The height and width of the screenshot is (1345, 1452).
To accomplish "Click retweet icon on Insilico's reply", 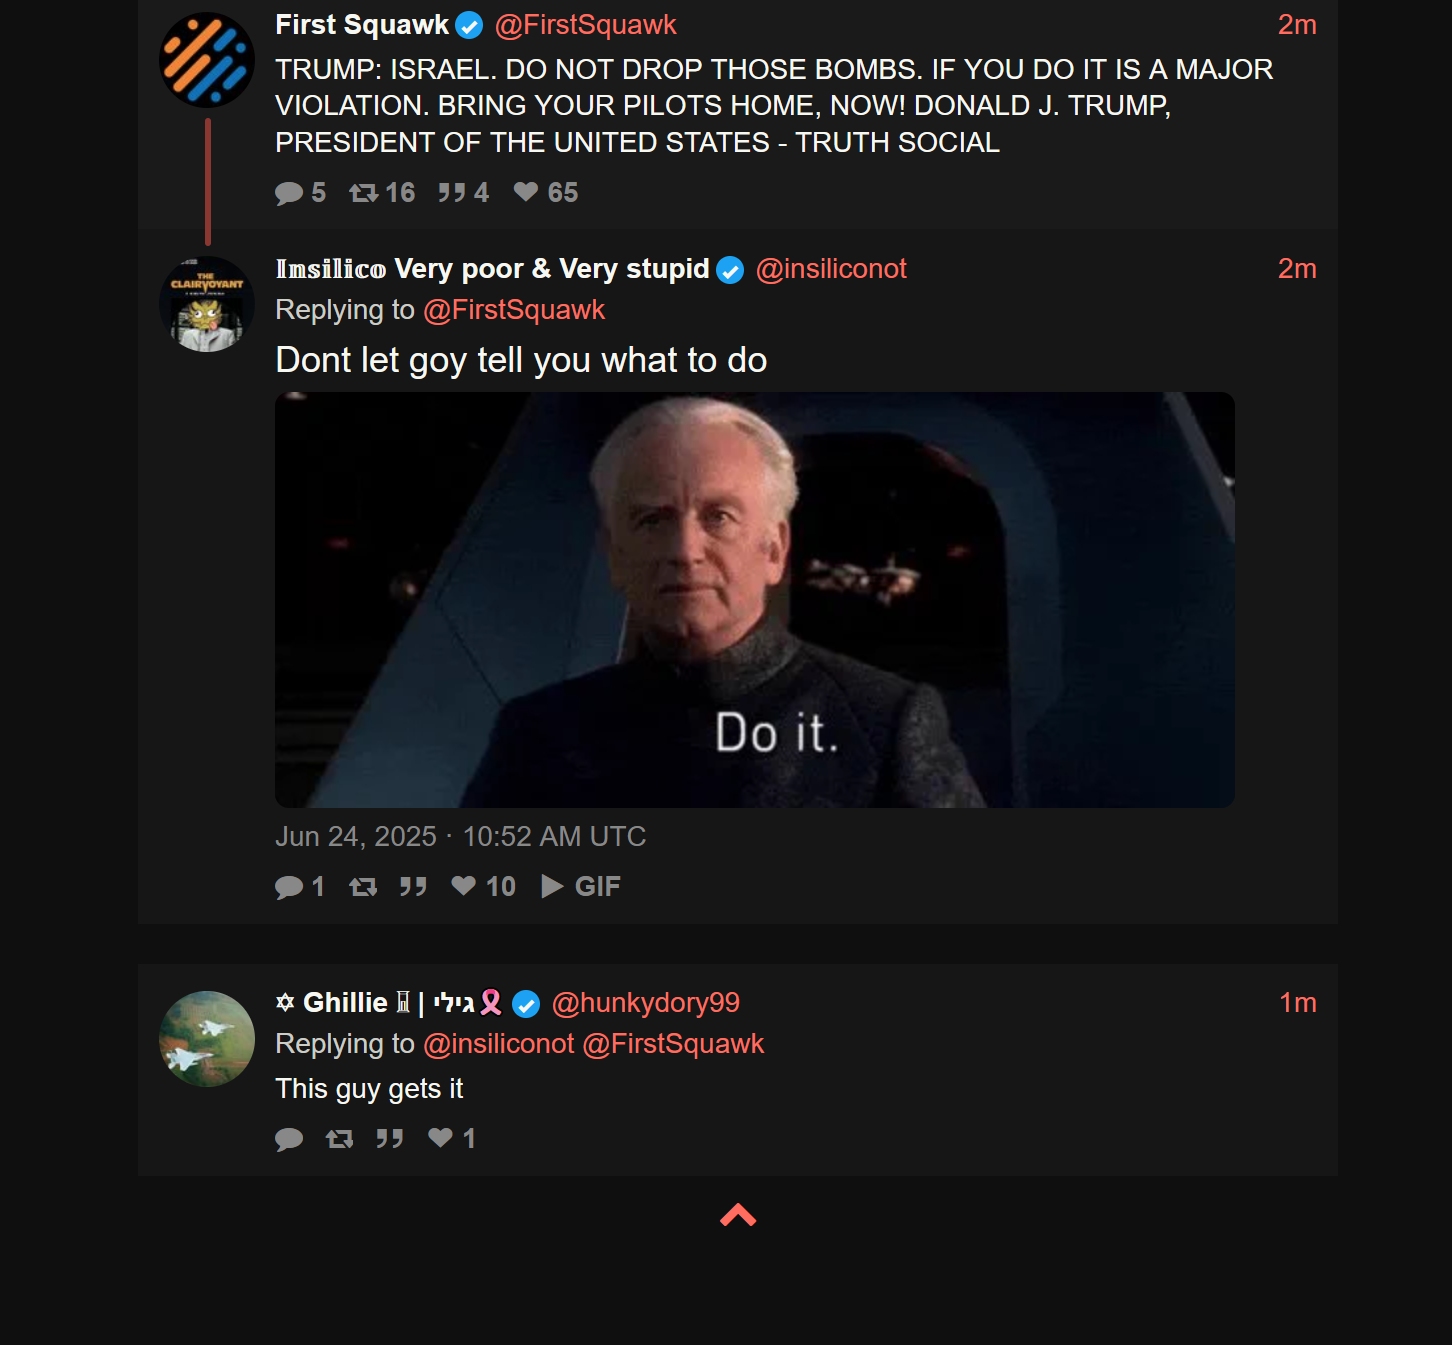I will (363, 886).
